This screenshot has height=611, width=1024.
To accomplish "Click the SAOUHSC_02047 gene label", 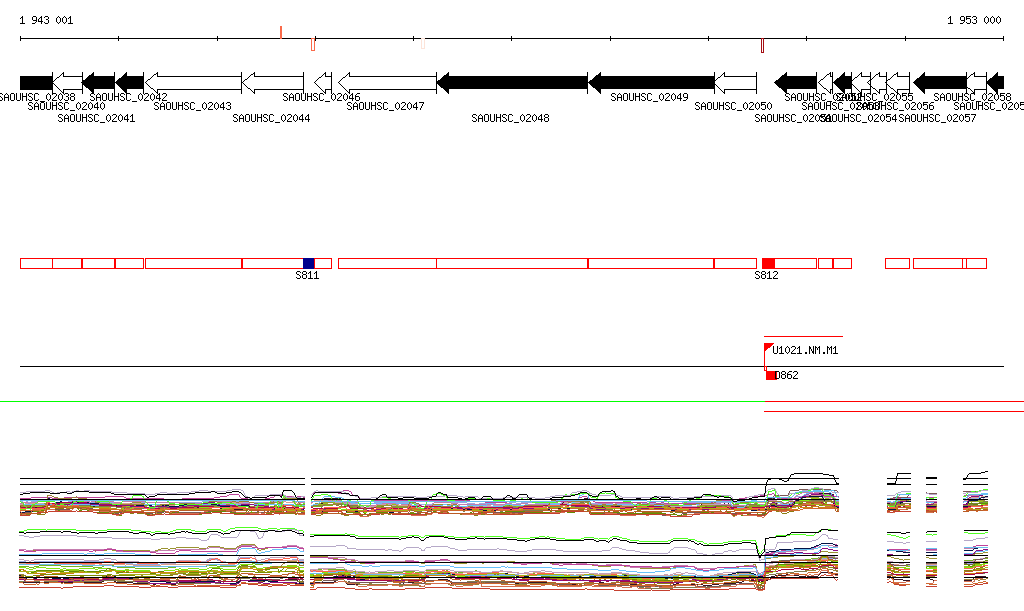I will click(385, 106).
